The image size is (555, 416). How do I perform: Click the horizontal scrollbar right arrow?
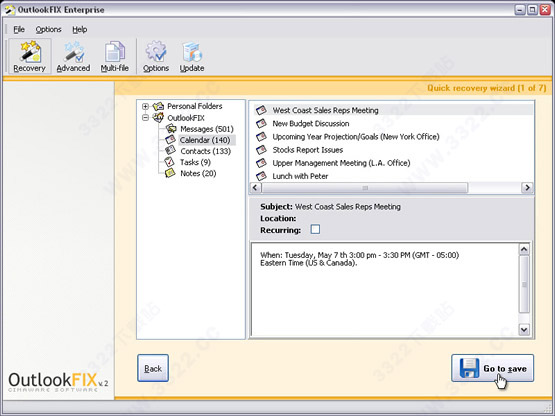click(x=527, y=188)
